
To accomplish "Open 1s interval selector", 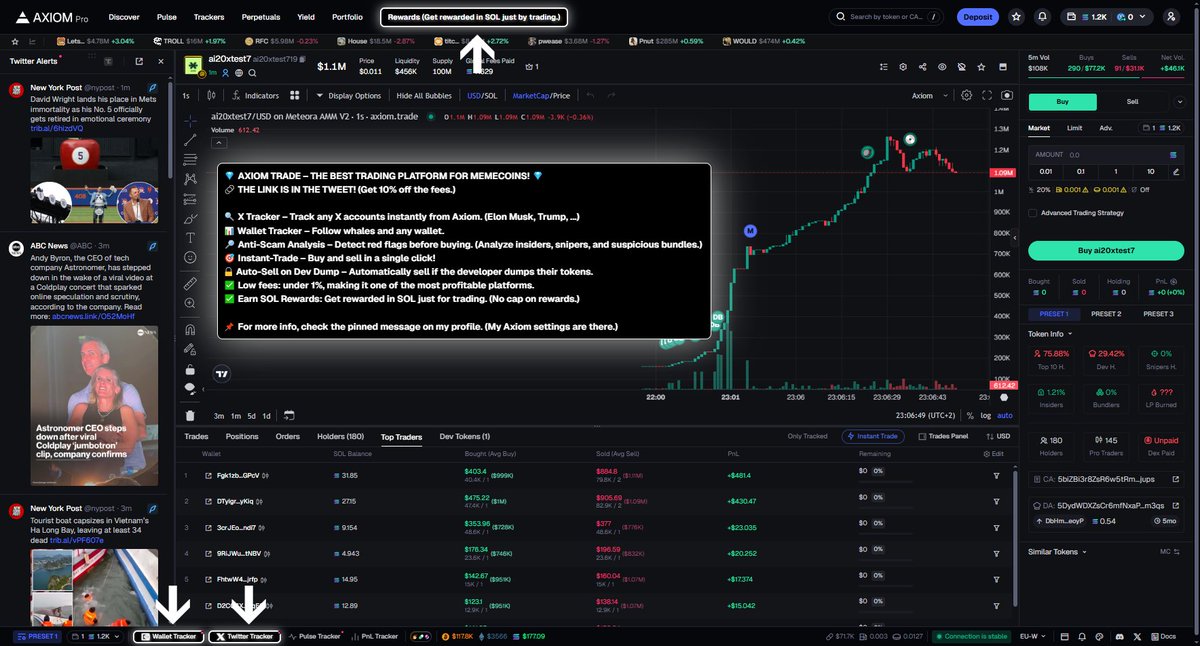I will pyautogui.click(x=186, y=96).
